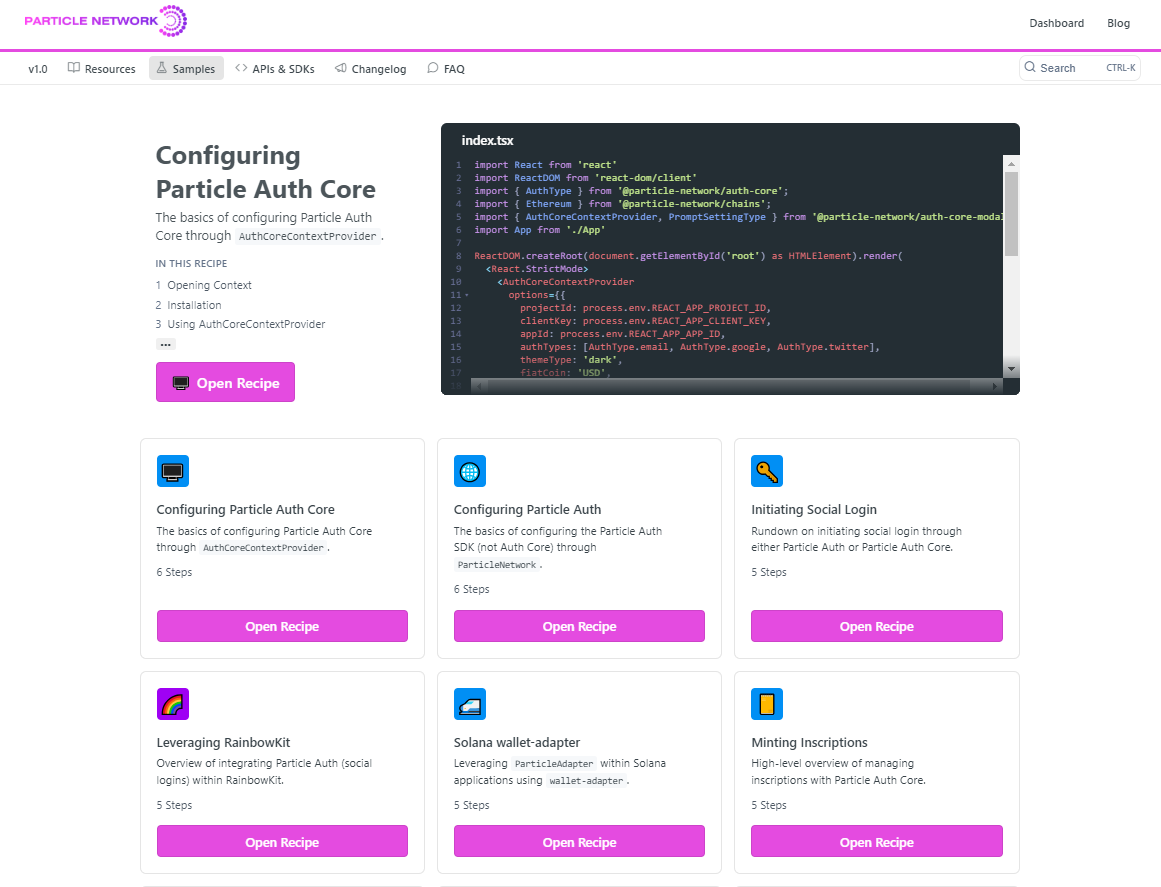The width and height of the screenshot is (1161, 887).
Task: Click the Particle Network logo
Action: coord(106,21)
